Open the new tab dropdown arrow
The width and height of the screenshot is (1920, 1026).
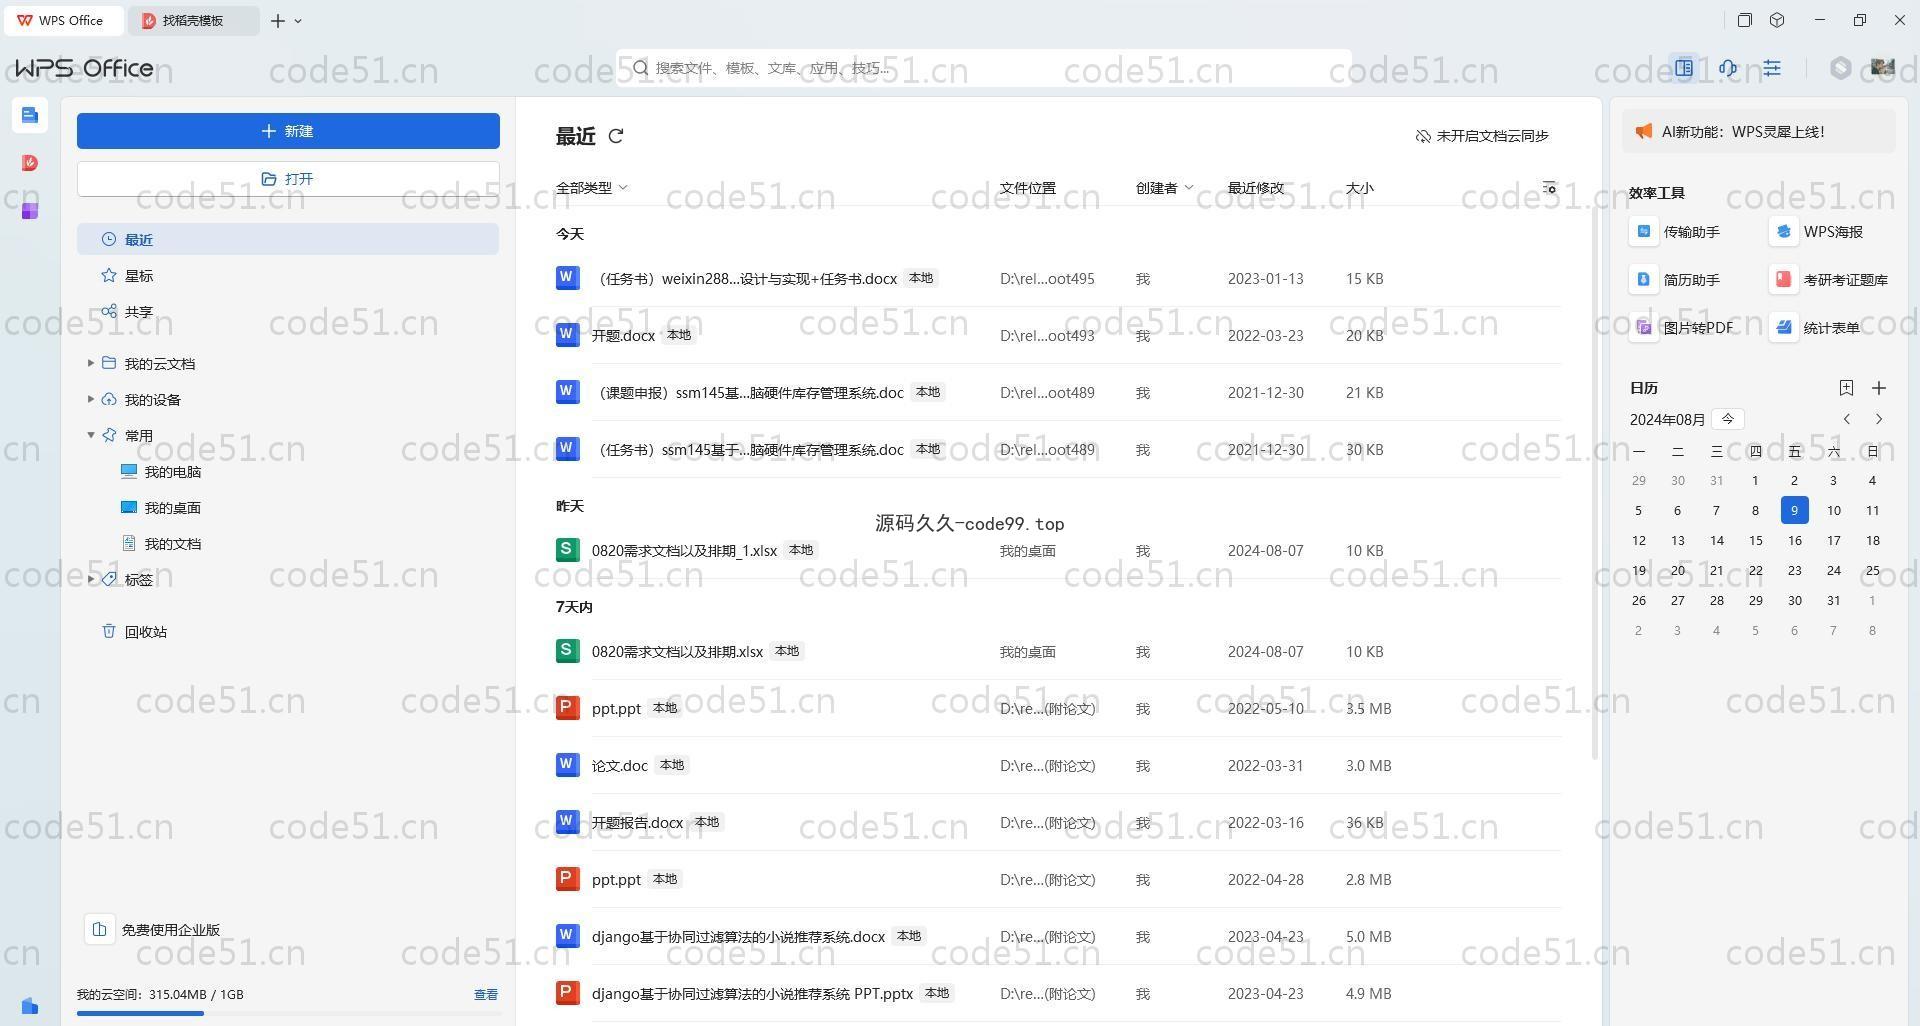(x=298, y=21)
